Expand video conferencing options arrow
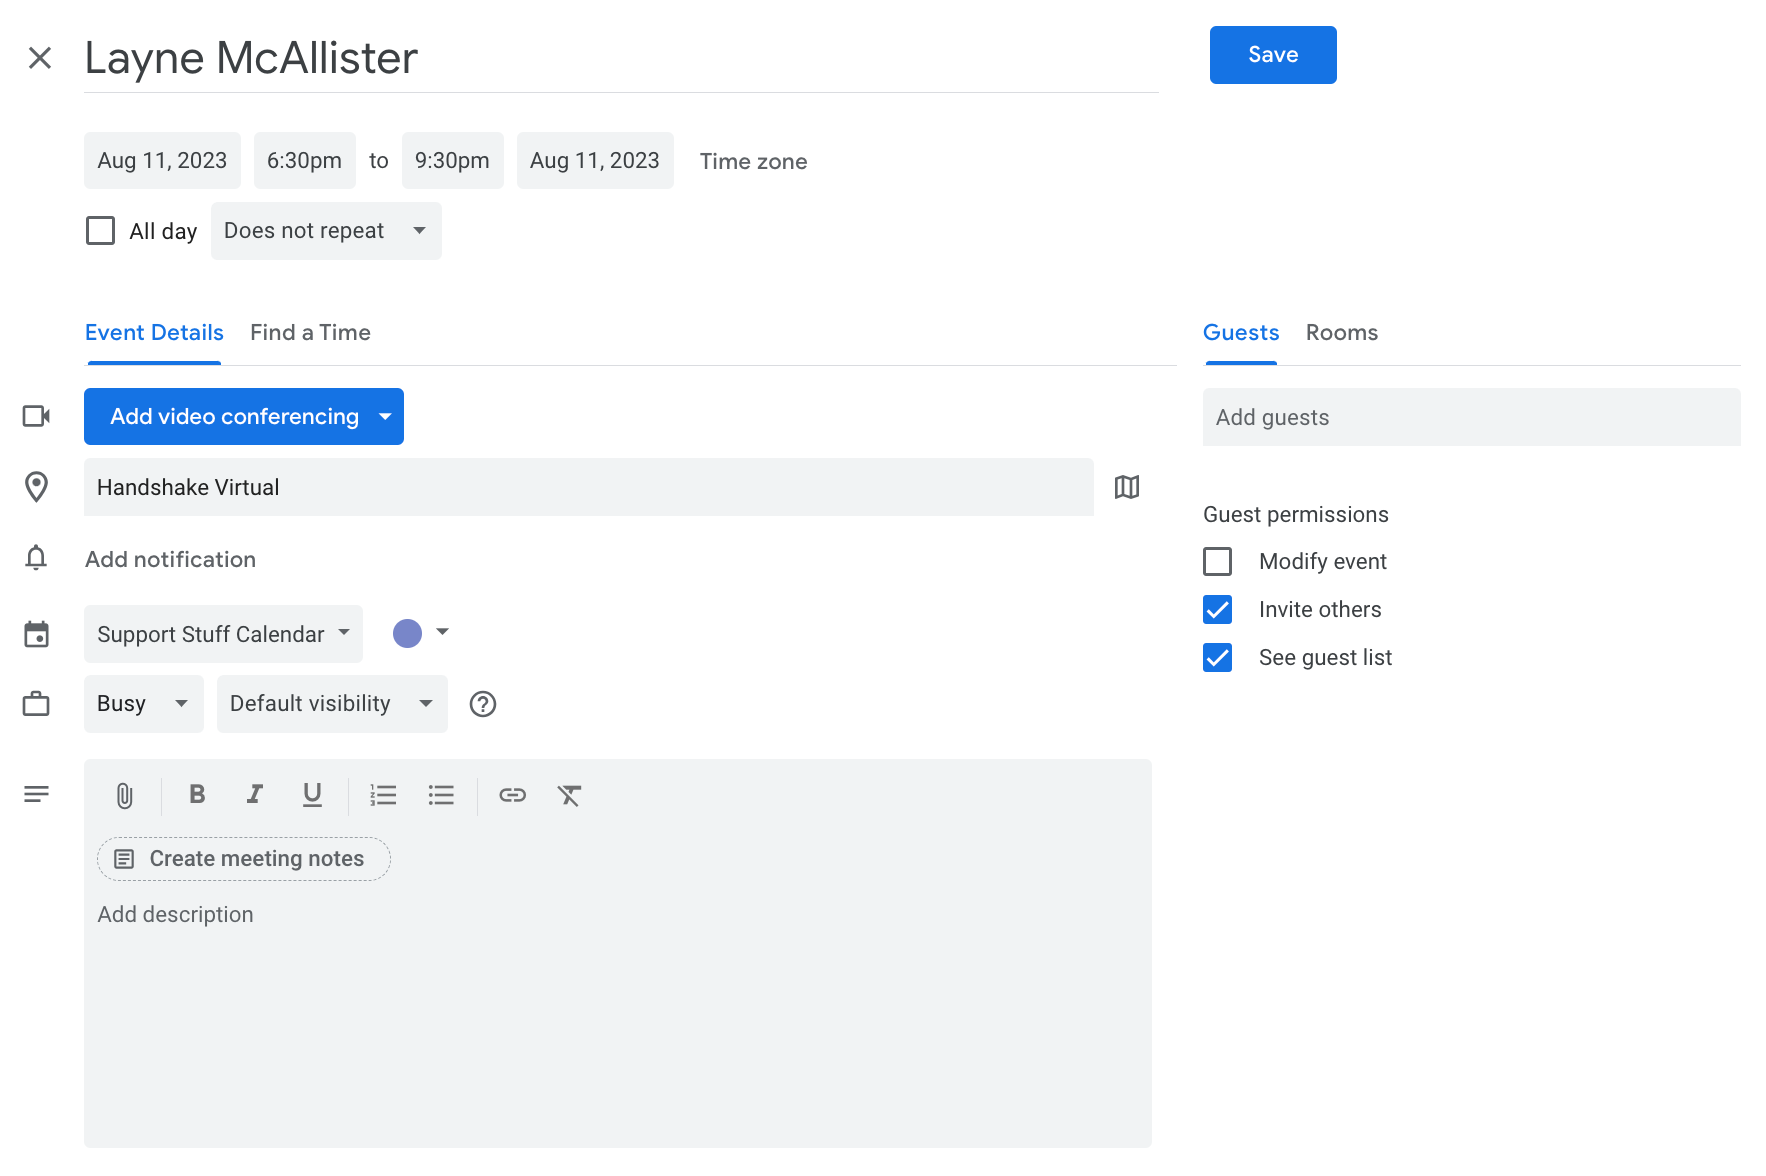Image resolution: width=1766 pixels, height=1176 pixels. [385, 416]
